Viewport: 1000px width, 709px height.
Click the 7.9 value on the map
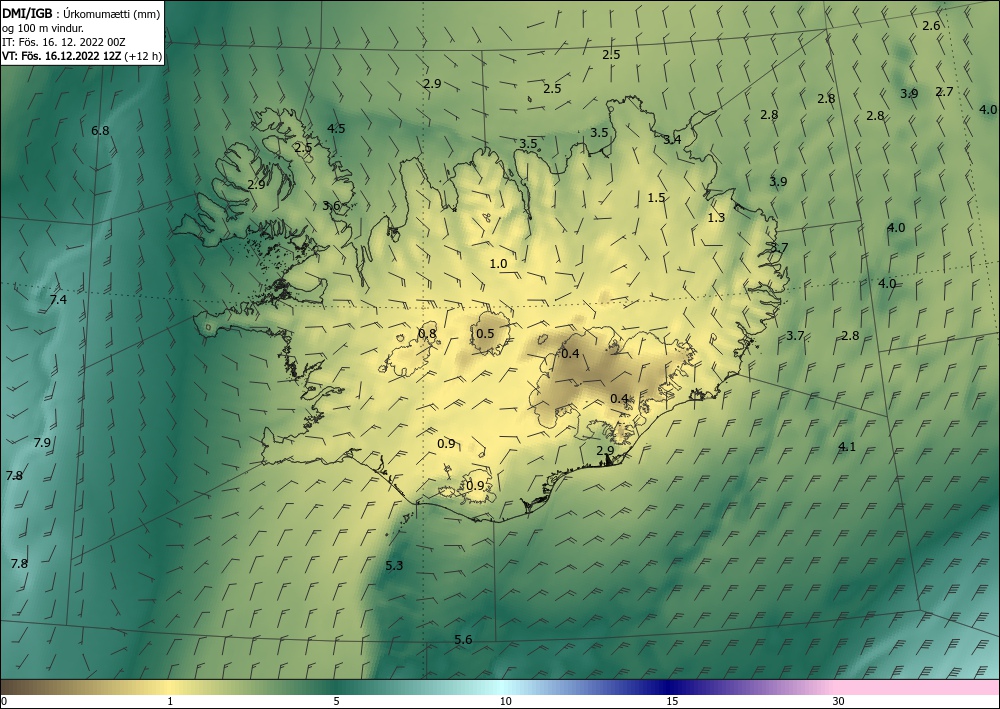tap(42, 442)
